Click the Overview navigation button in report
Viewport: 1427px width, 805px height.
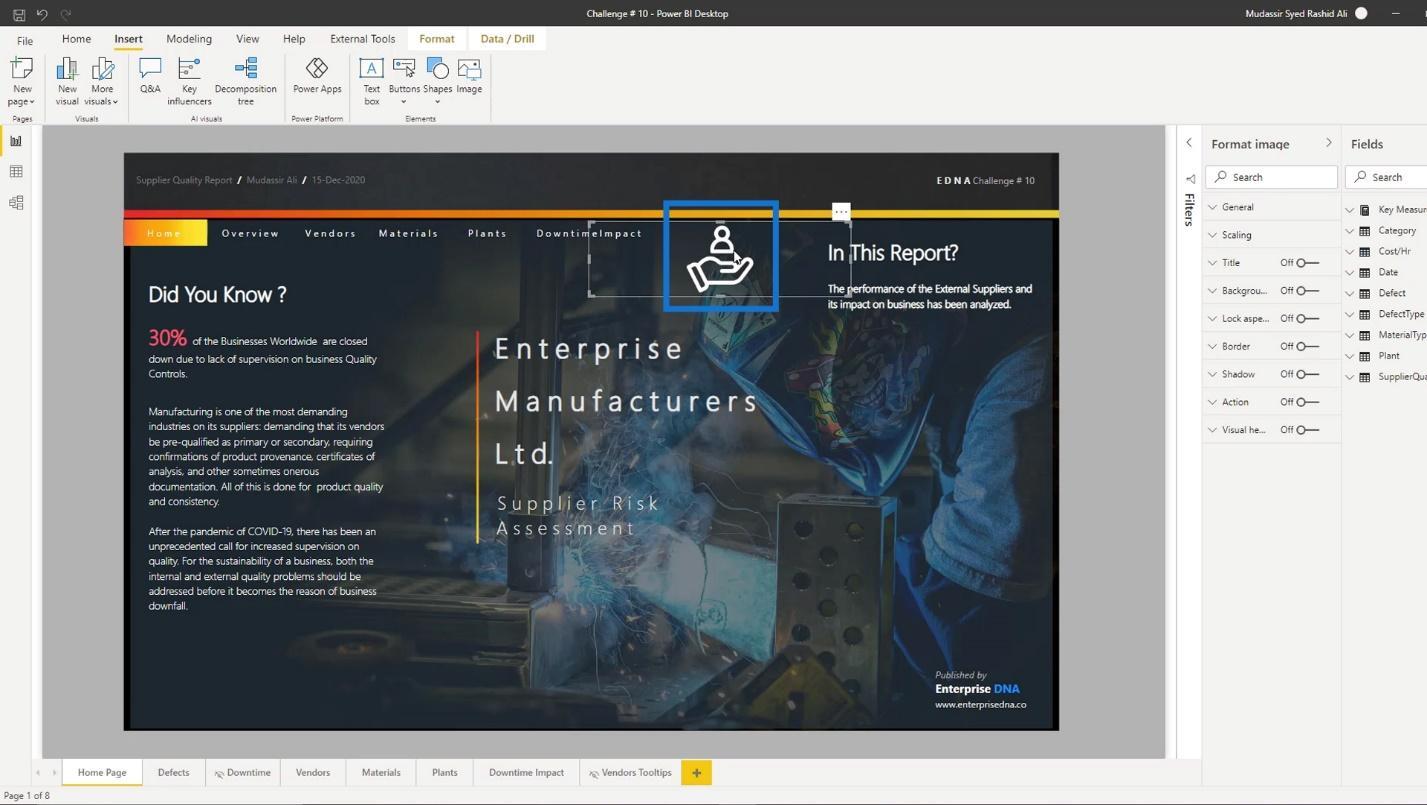(250, 233)
